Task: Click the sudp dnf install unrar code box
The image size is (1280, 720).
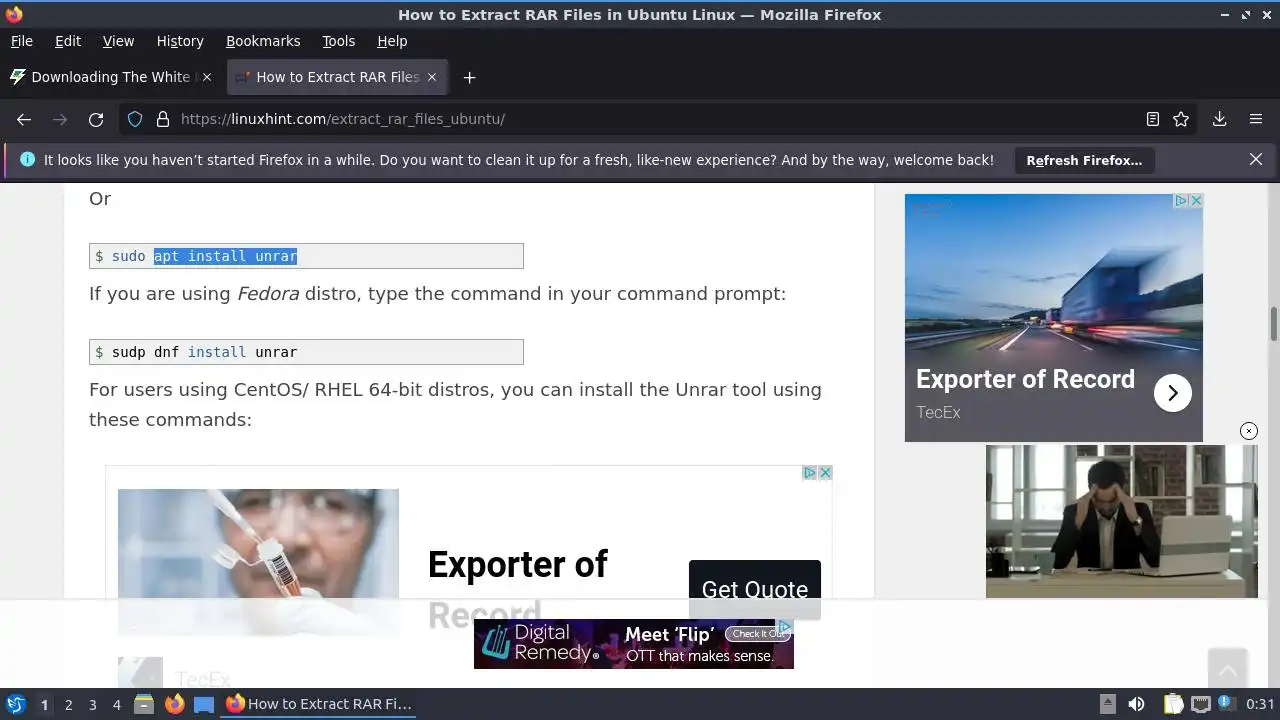Action: click(306, 352)
